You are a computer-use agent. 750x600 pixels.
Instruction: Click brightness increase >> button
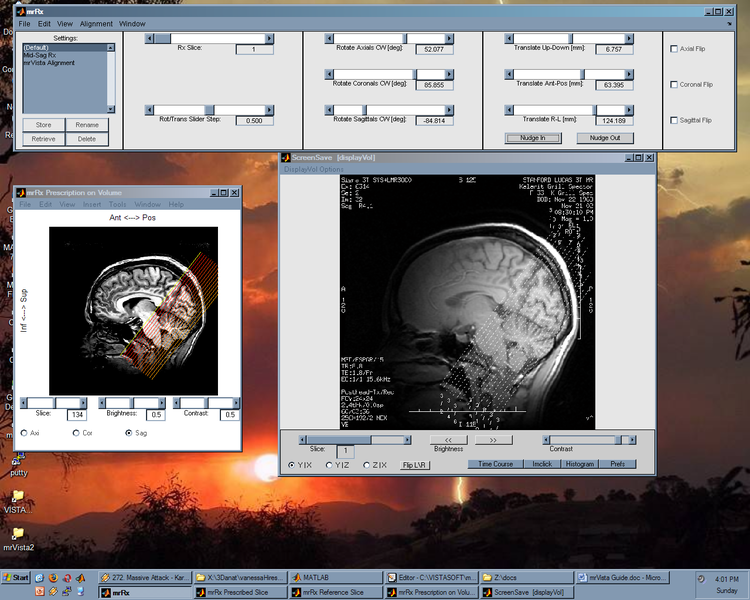[x=493, y=439]
